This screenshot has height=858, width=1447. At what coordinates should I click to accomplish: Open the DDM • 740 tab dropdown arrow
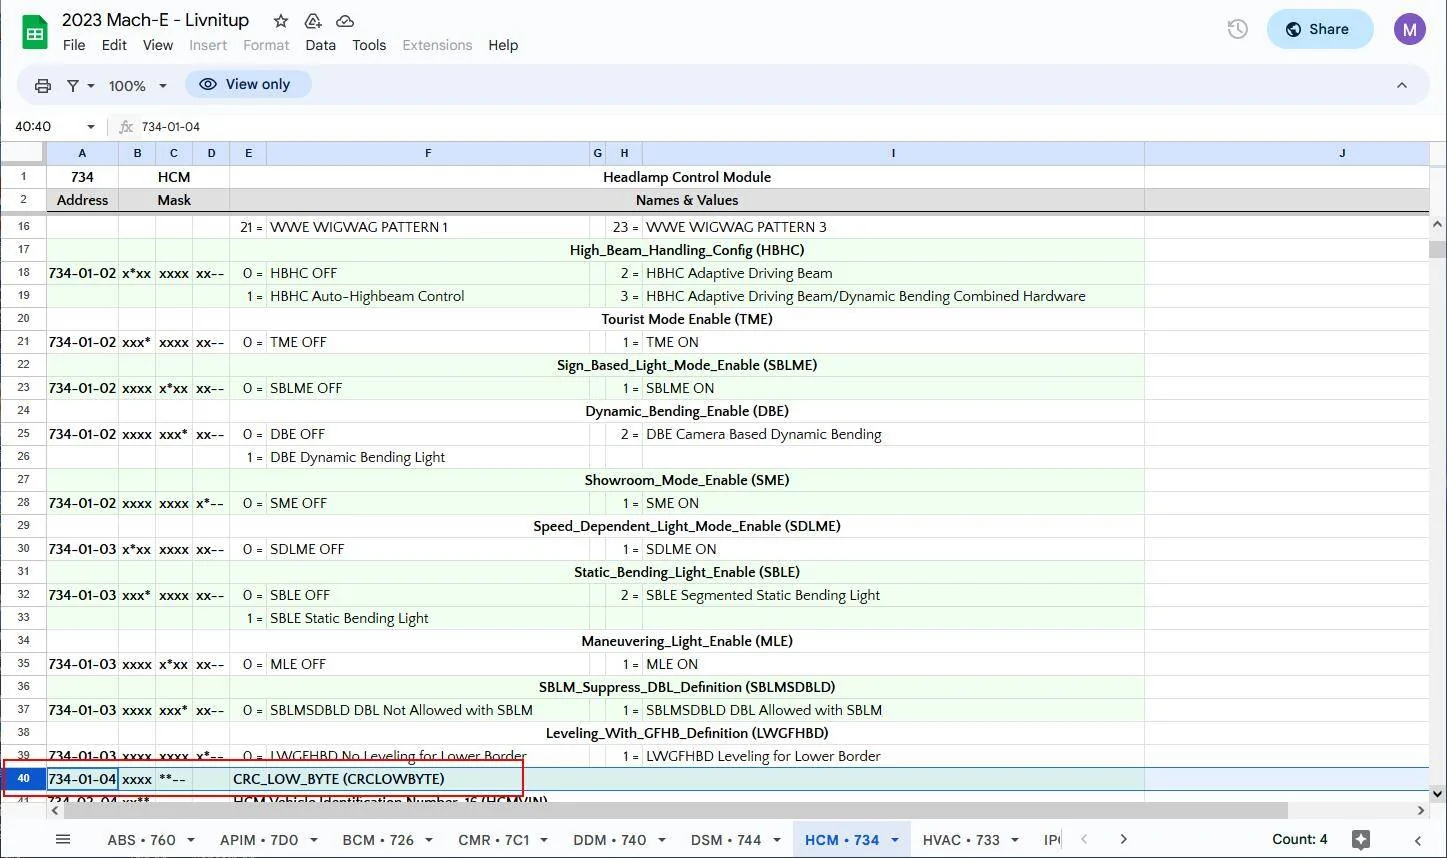(x=661, y=840)
